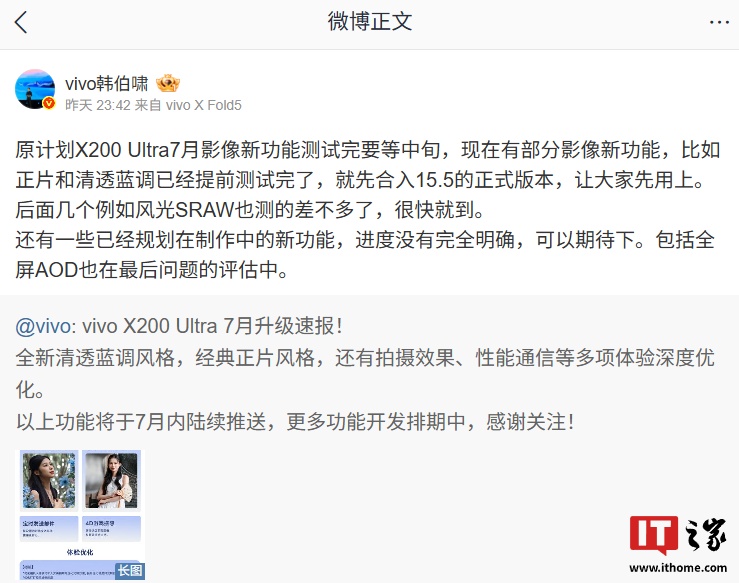Go back using the top-left arrow
The image size is (739, 583).
(21, 22)
